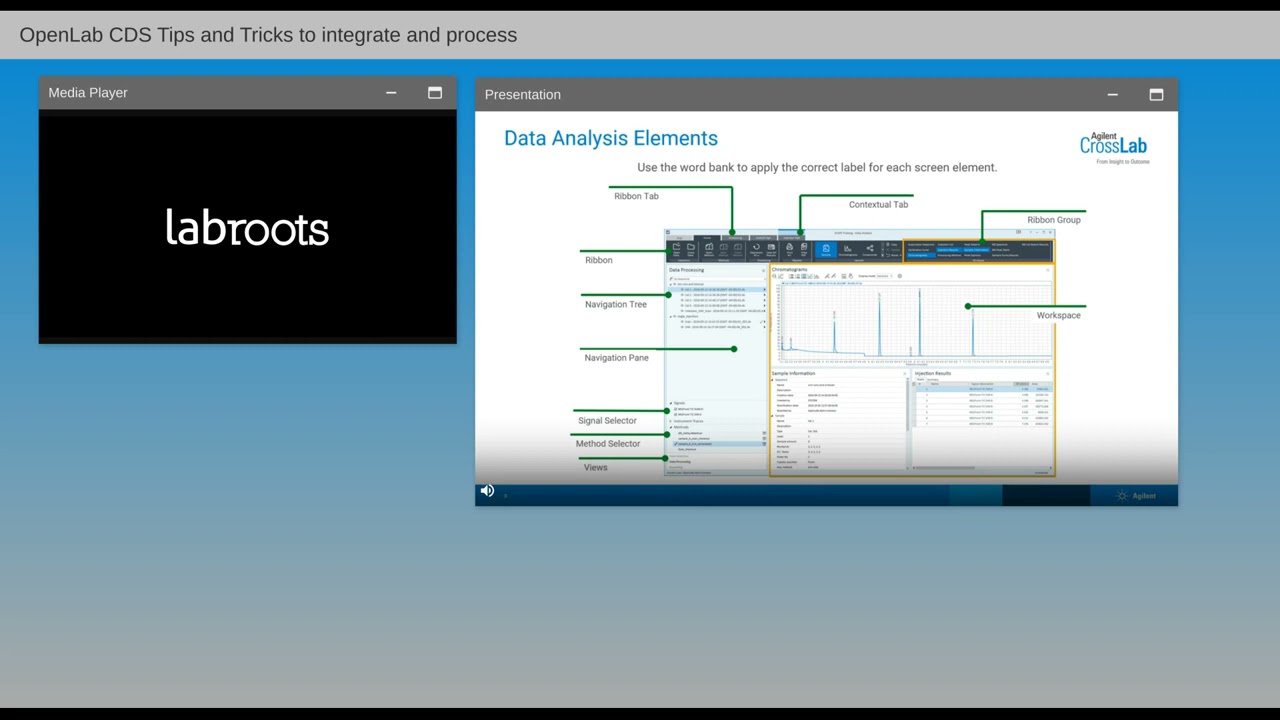Viewport: 1280px width, 720px height.
Task: Maximize the Presentation panel
Action: [1156, 95]
